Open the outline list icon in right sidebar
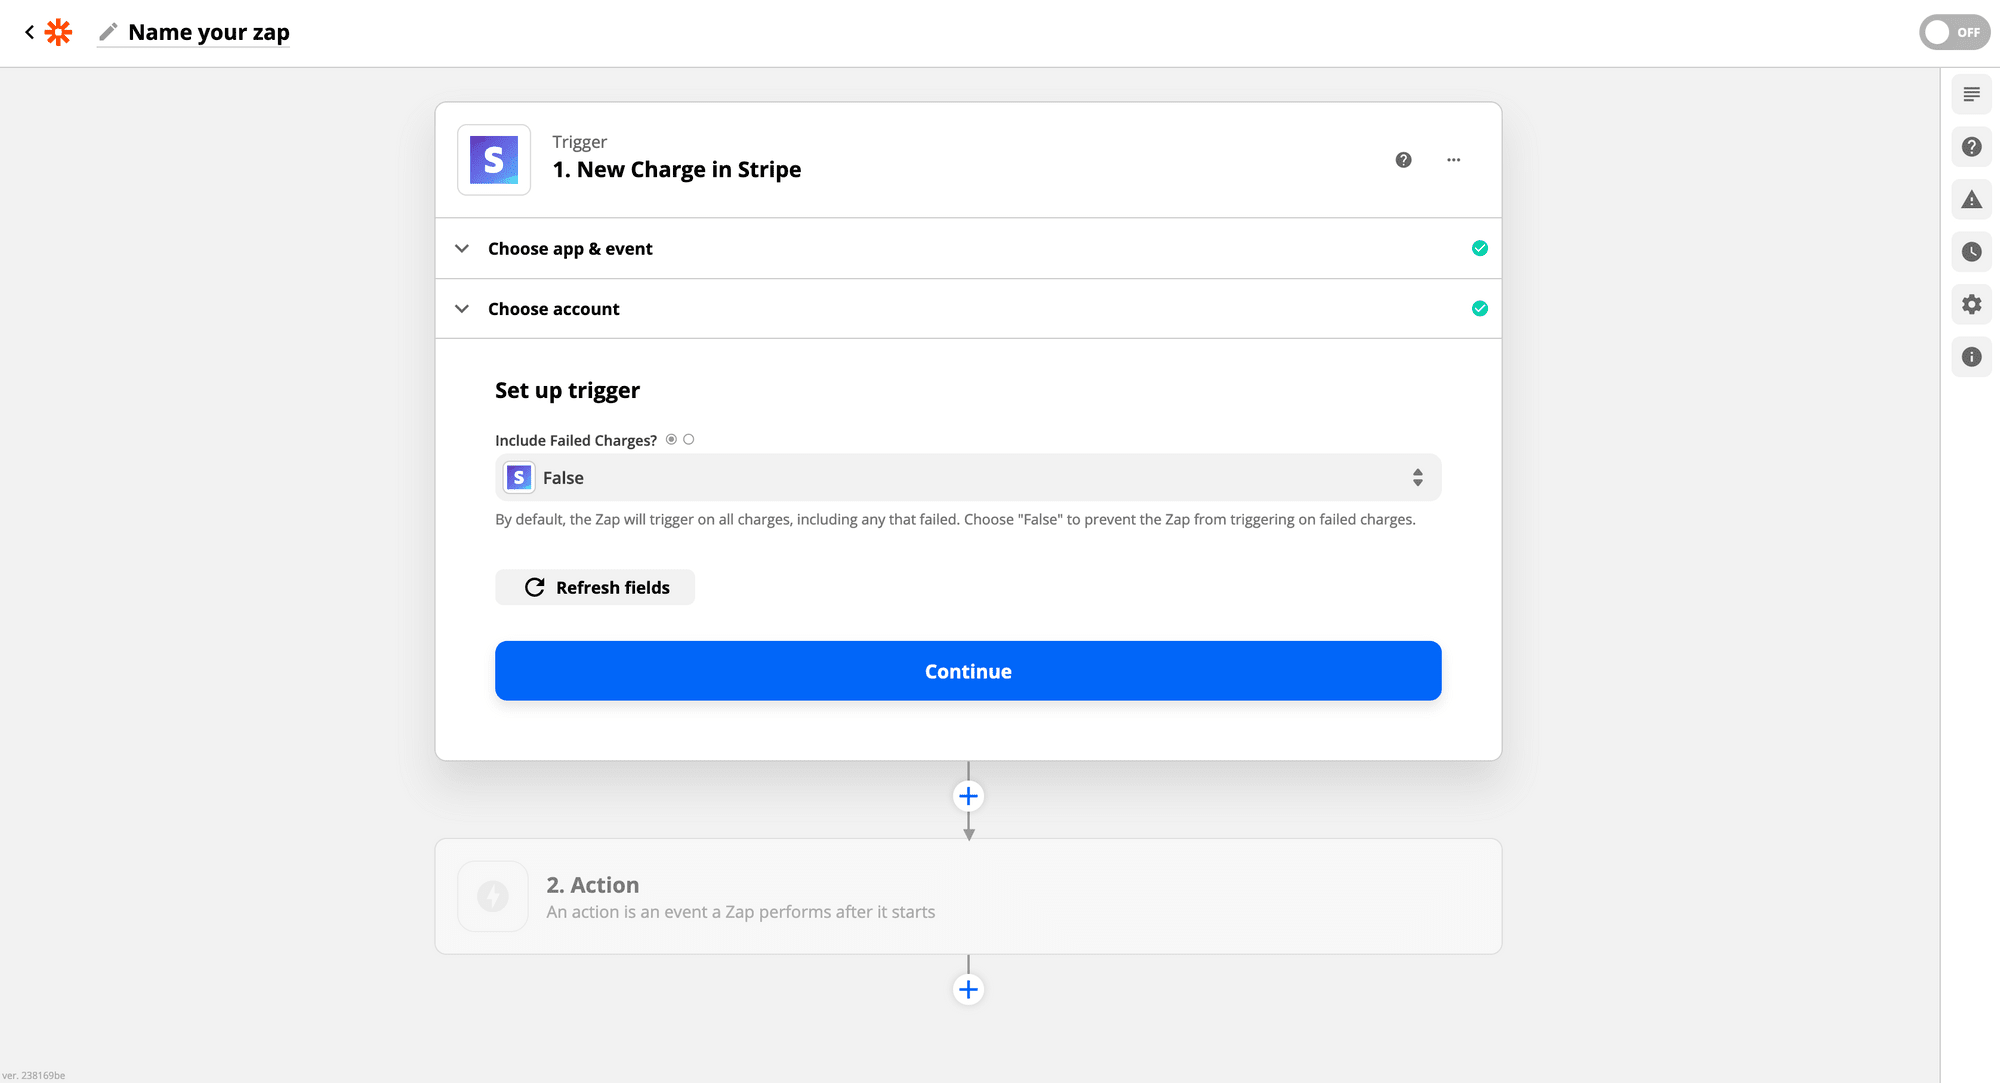Viewport: 2000px width, 1083px height. click(1971, 94)
